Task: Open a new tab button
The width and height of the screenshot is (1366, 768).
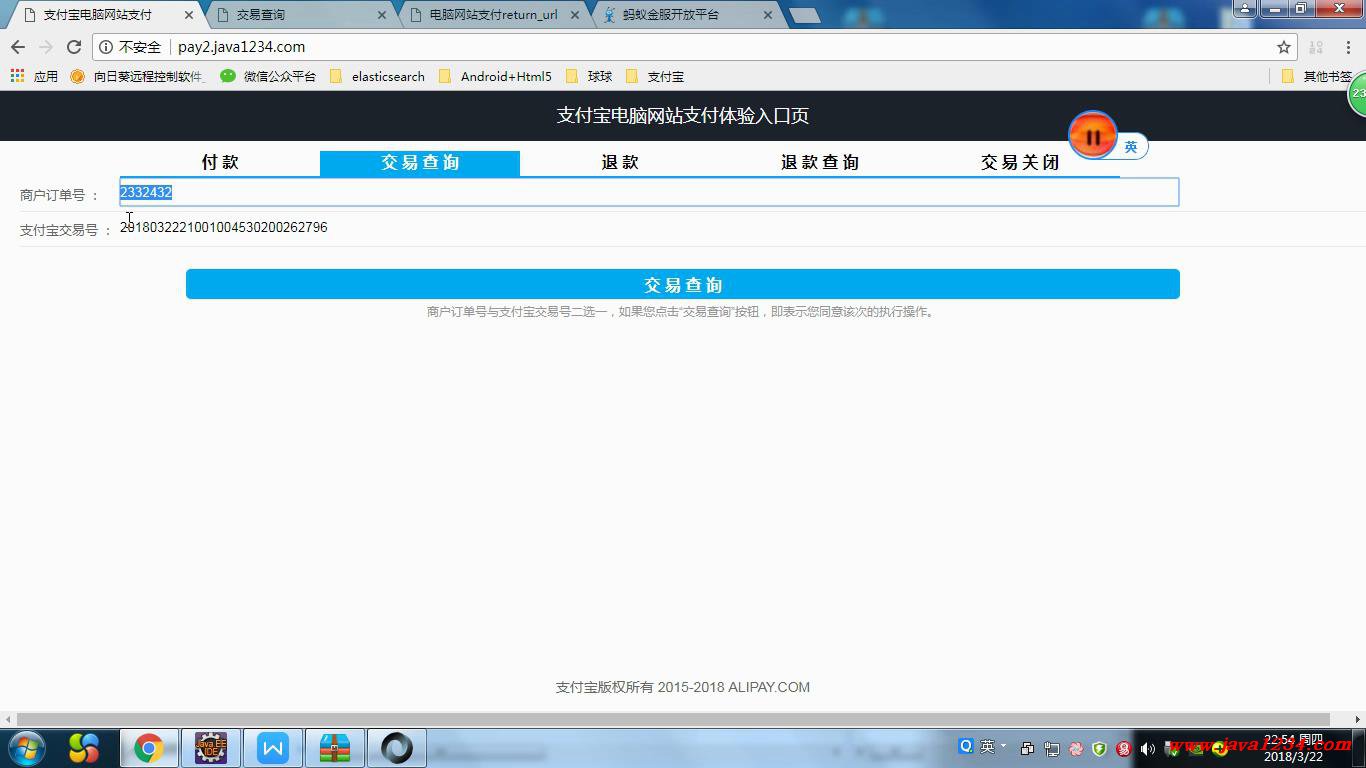Action: 805,15
